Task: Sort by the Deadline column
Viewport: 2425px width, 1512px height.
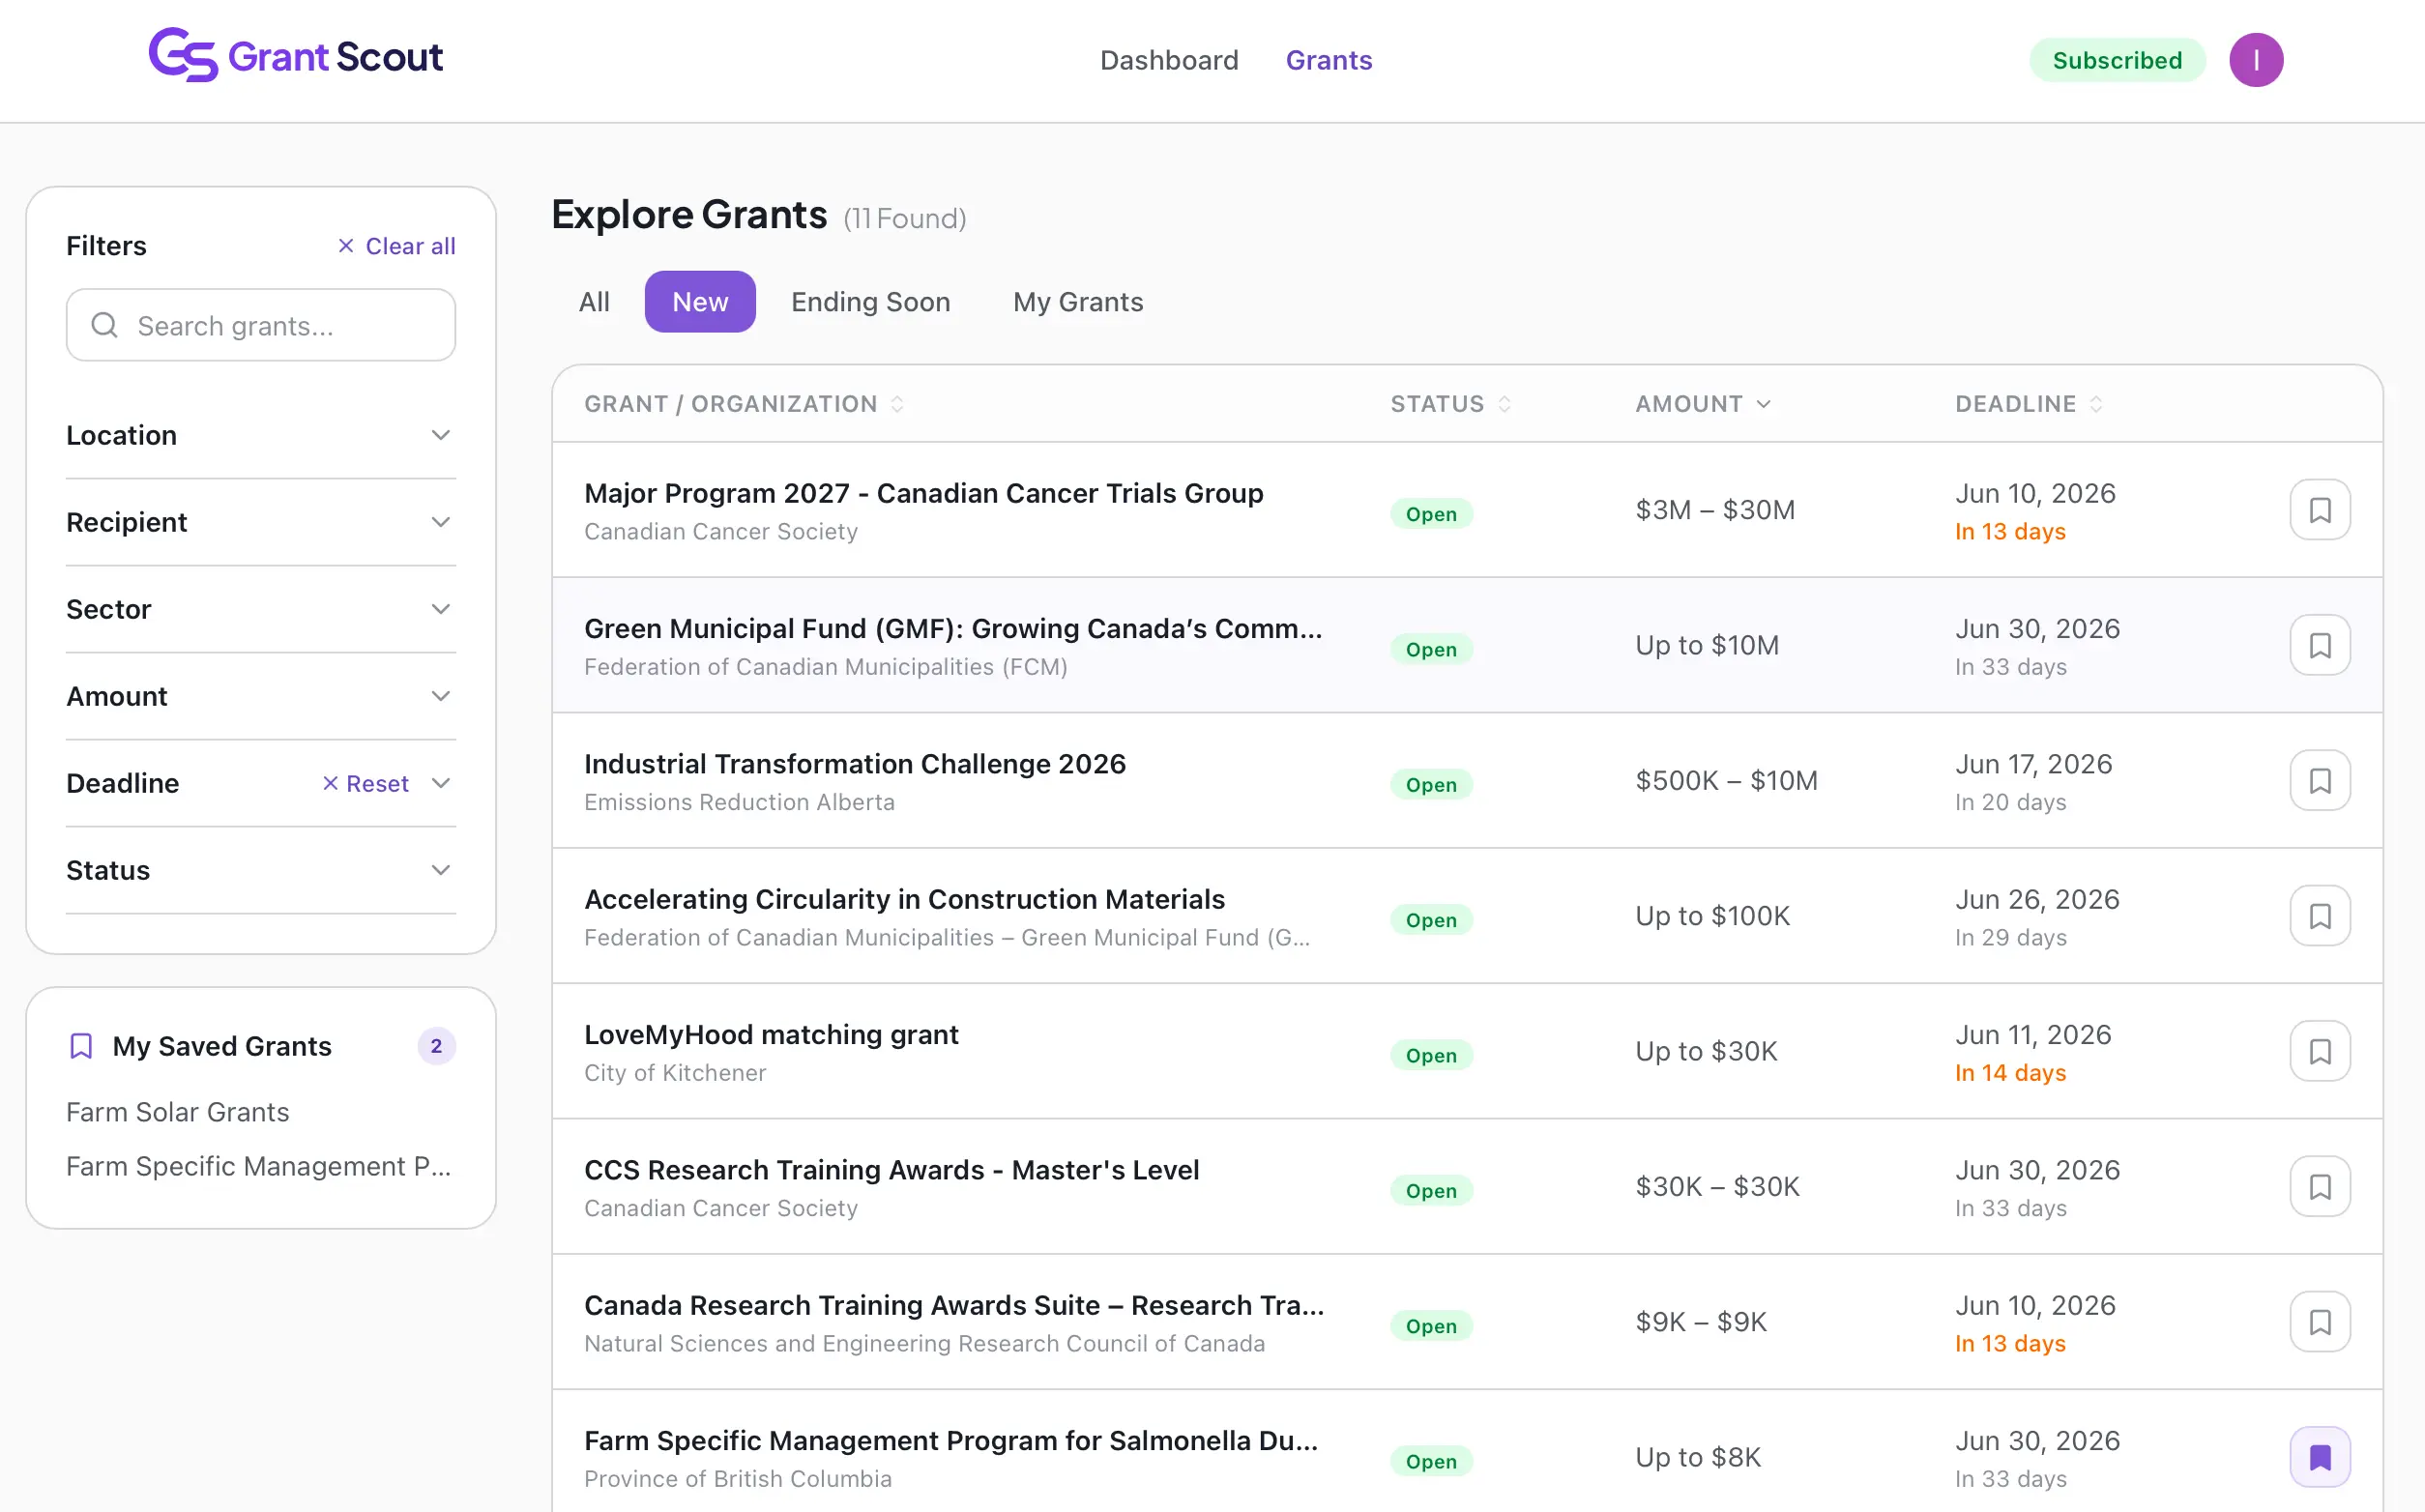Action: [x=2029, y=404]
